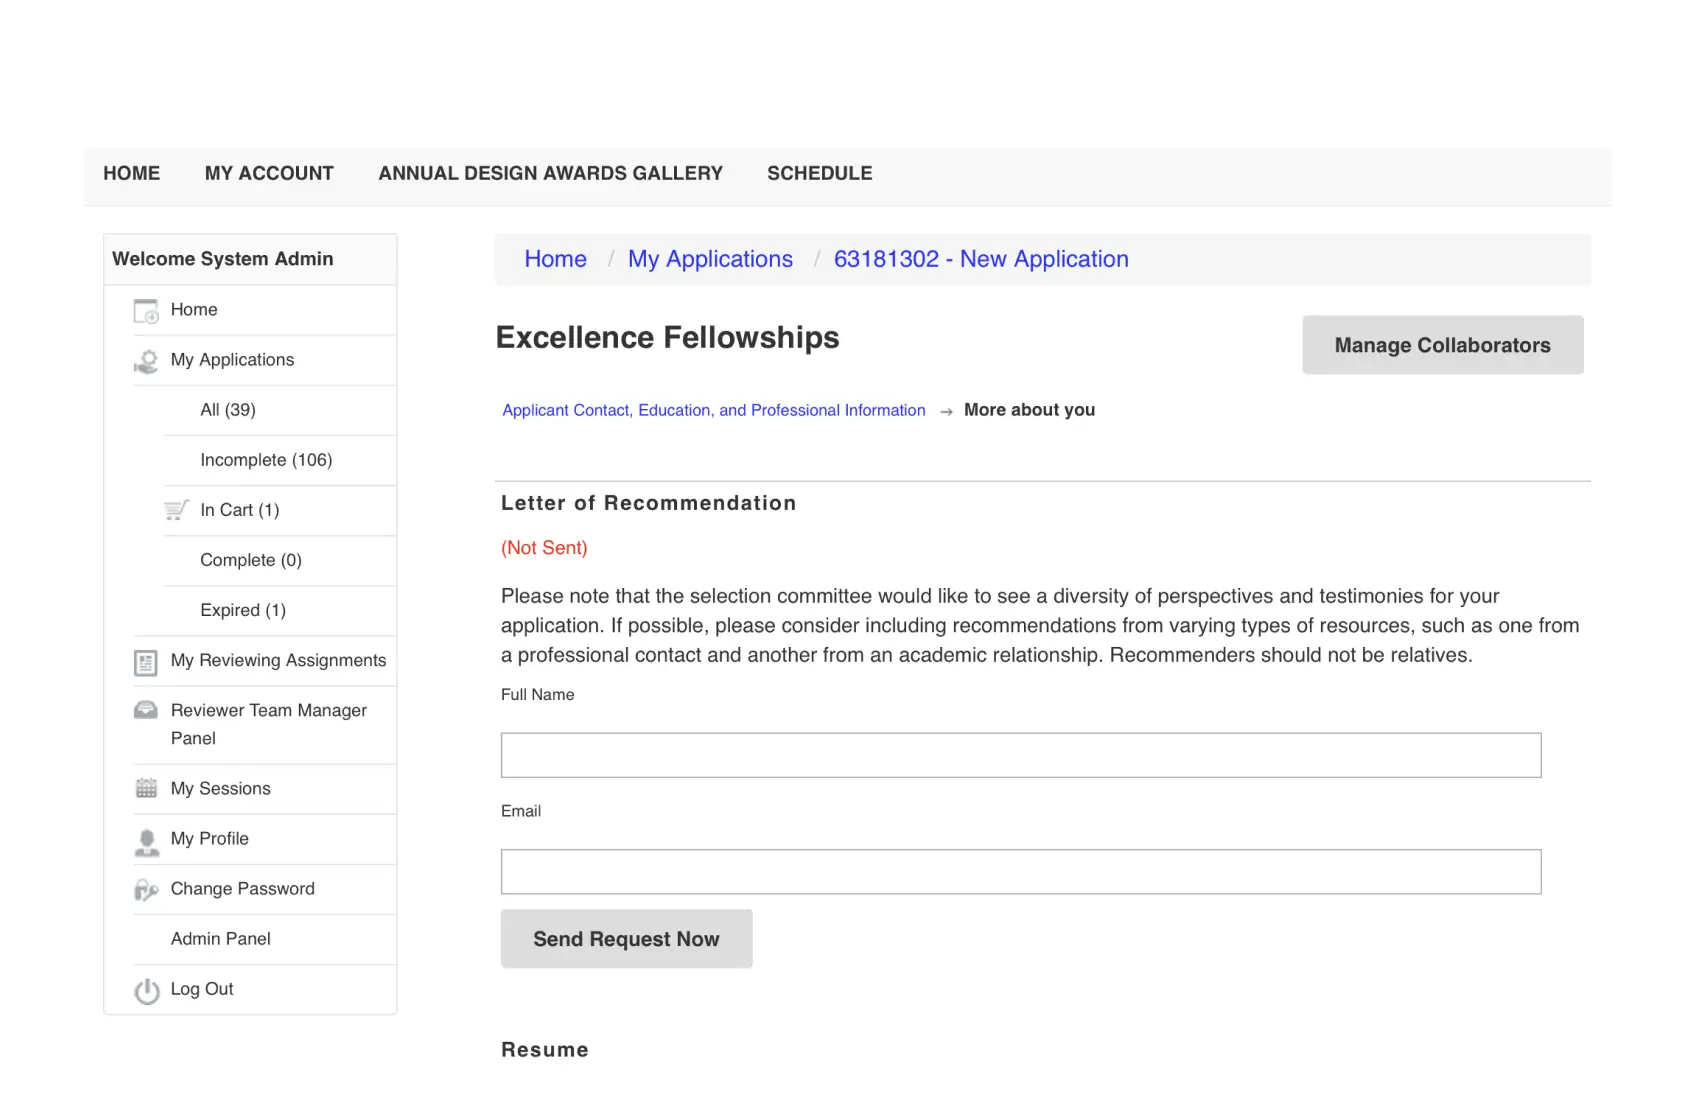Click the My Applications sidebar icon
Screen dimensions: 1694x1114
coord(146,361)
